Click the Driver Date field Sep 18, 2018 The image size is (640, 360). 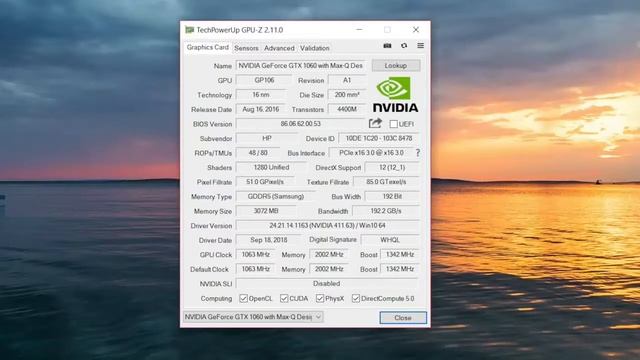tap(269, 240)
